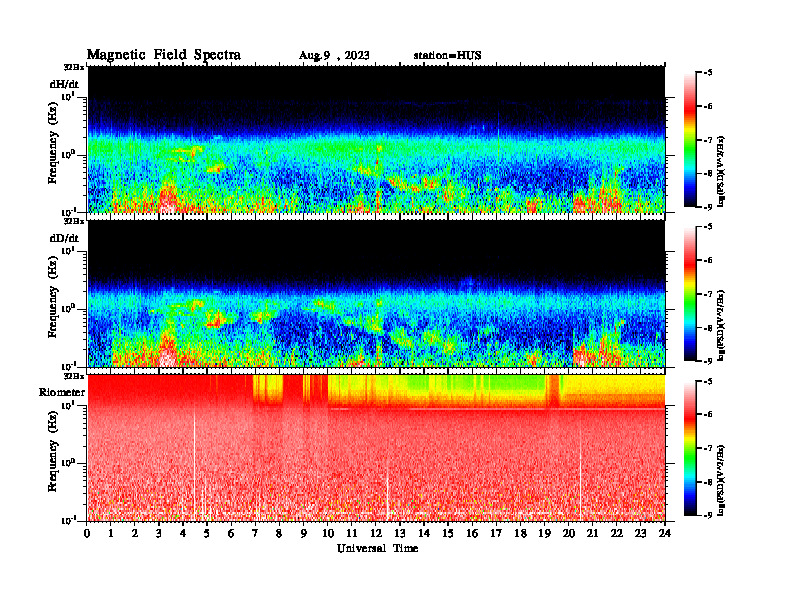Image resolution: width=792 pixels, height=612 pixels.
Task: Click the "0" tick on Universal Time axis
Action: pos(87,533)
